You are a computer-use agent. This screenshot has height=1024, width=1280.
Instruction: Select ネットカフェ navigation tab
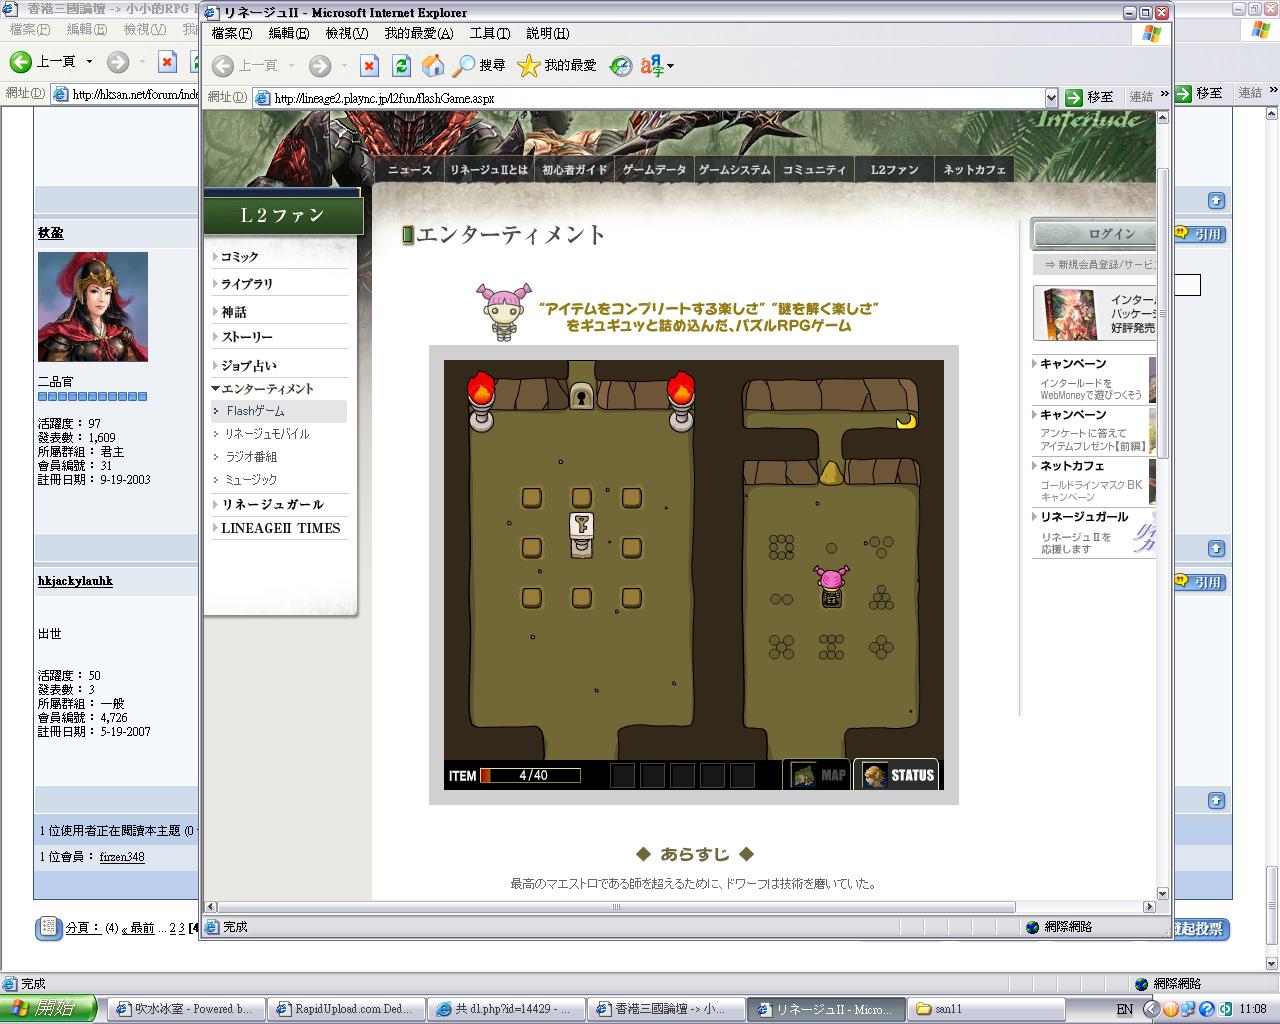pos(974,170)
